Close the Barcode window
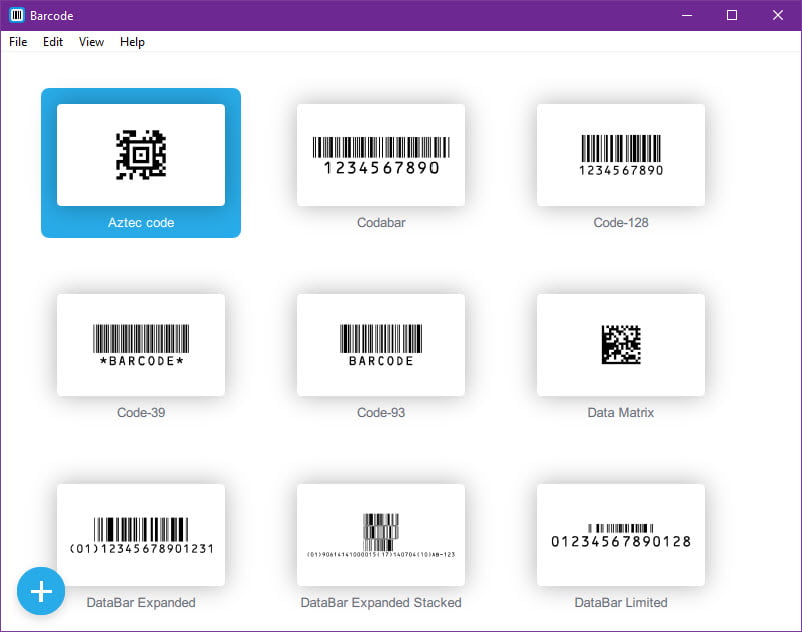This screenshot has height=632, width=802. pyautogui.click(x=777, y=15)
